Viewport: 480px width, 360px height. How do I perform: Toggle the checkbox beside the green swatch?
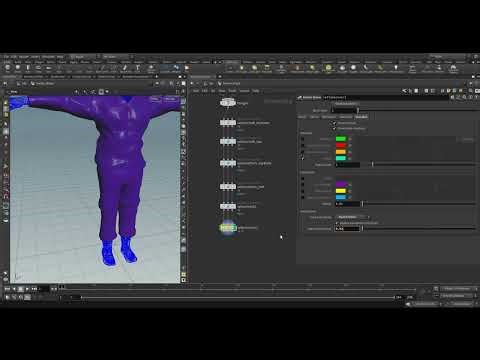pyautogui.click(x=303, y=139)
